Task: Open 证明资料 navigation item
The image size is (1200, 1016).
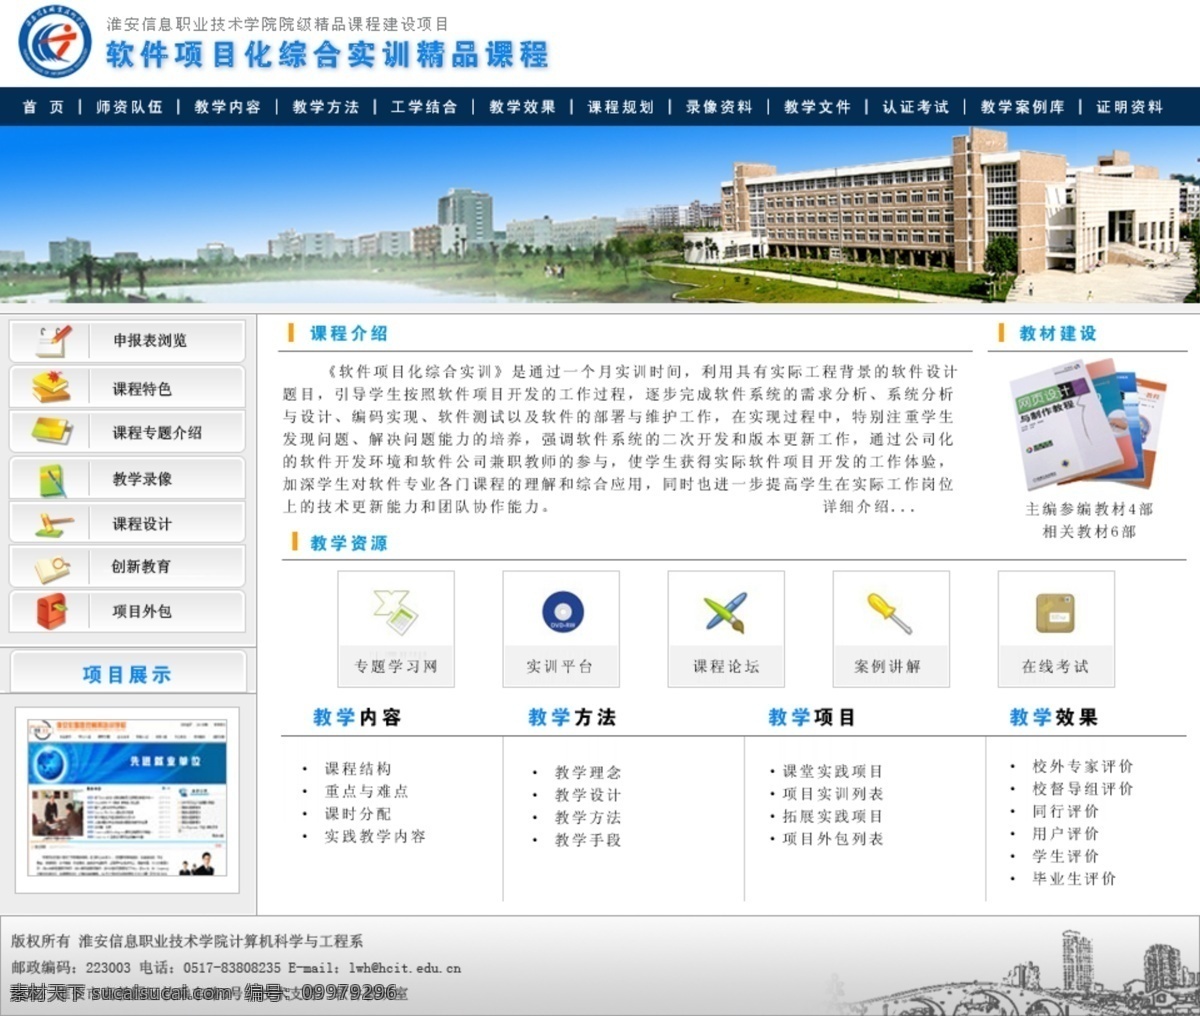Action: (x=1129, y=107)
